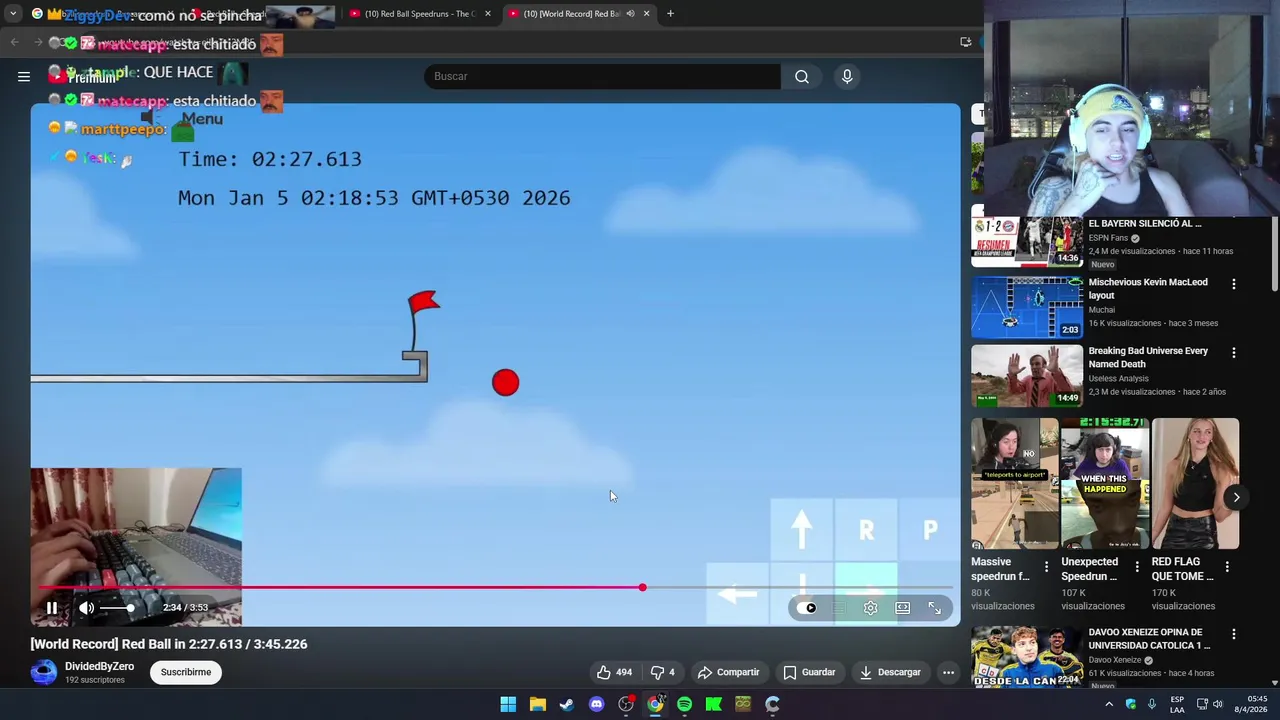Open options for Massive speedrun short

[x=1047, y=567]
